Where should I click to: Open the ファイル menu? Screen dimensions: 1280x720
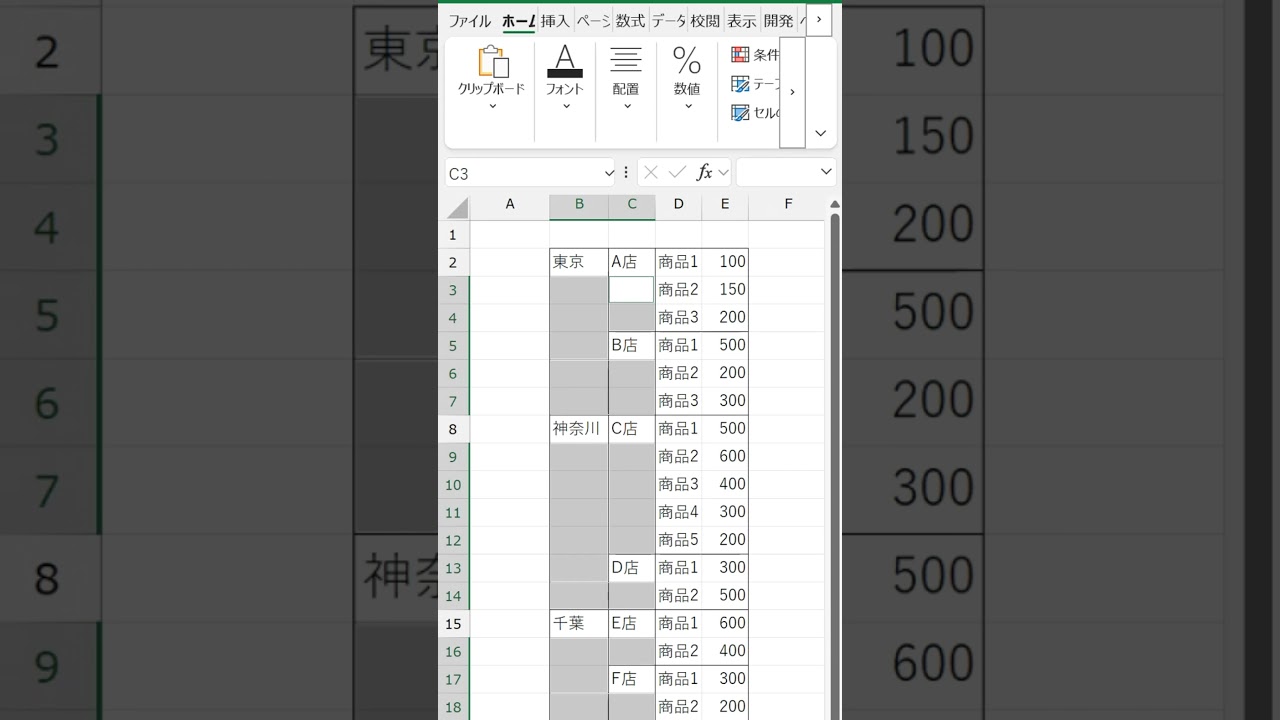(469, 21)
